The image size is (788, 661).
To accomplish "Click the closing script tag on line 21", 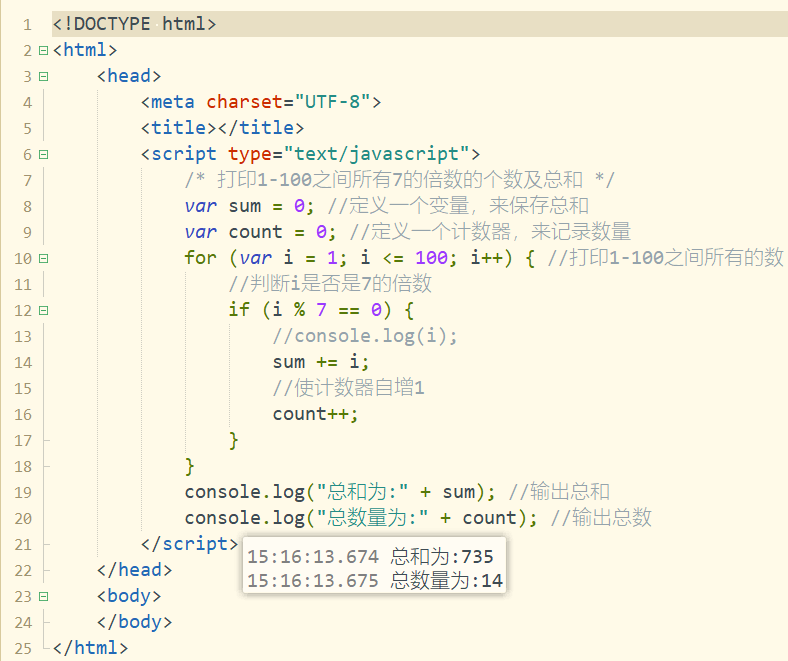I will point(189,544).
